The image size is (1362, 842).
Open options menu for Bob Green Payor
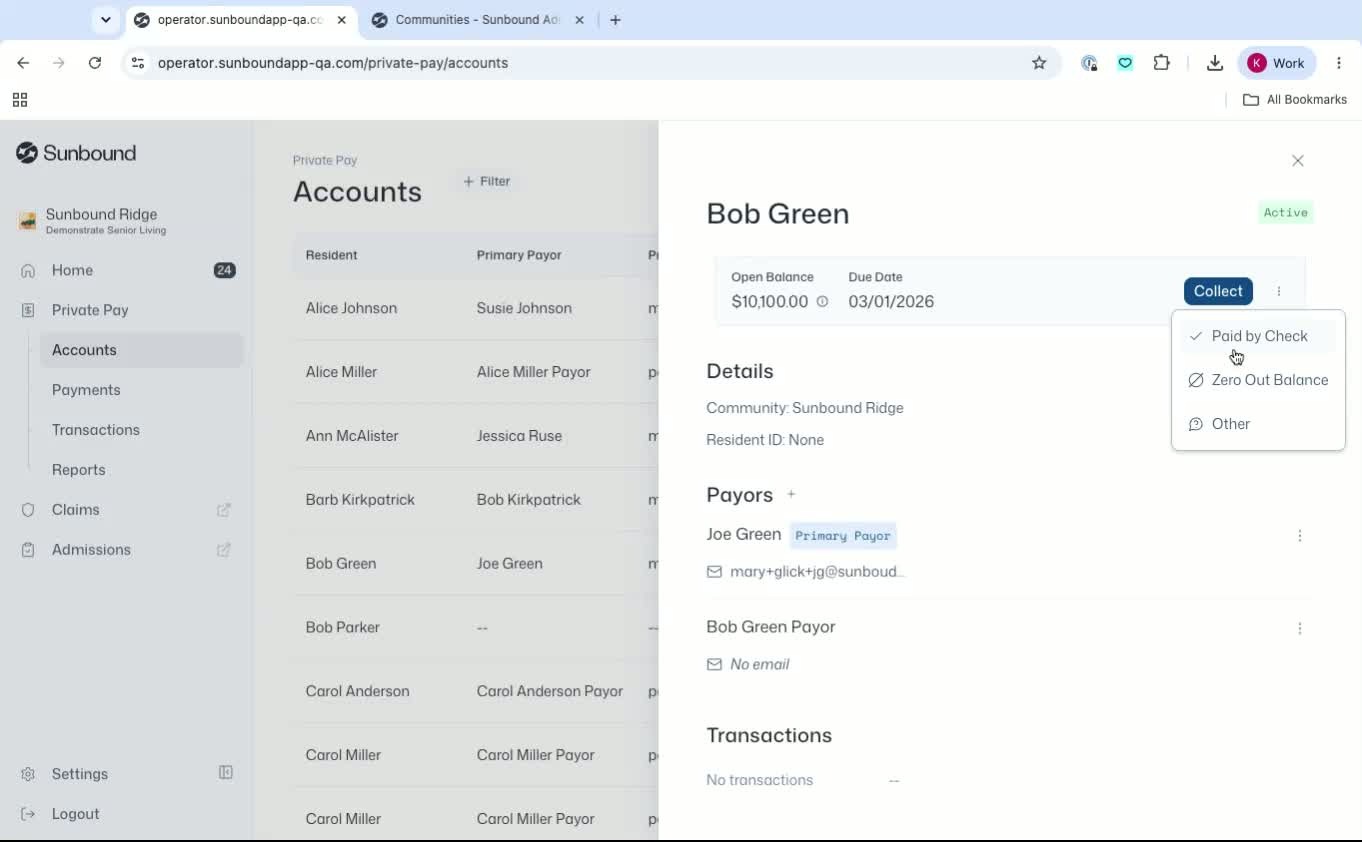(1300, 628)
